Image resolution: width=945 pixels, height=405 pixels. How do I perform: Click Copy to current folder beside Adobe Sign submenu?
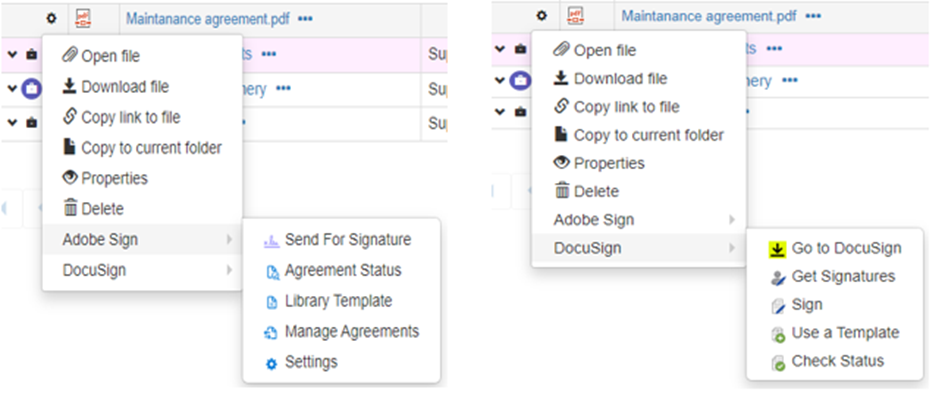(142, 148)
